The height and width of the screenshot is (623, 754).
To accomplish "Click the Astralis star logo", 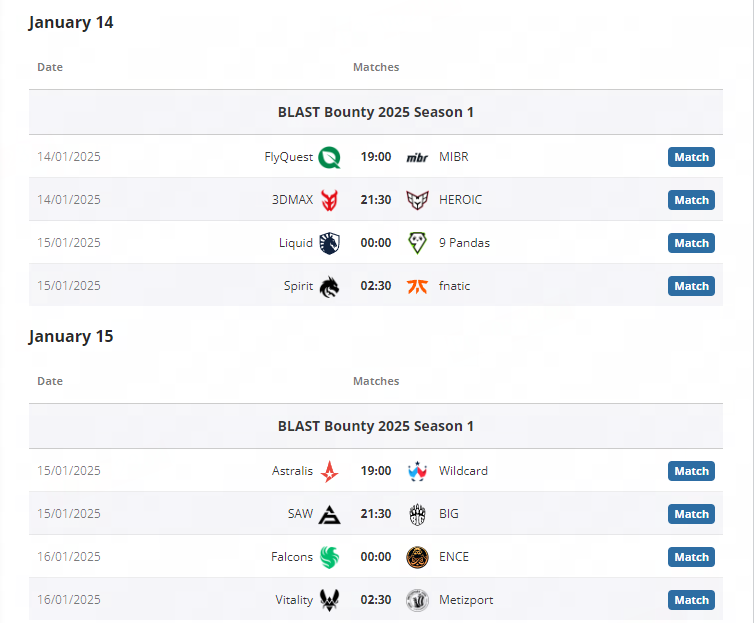I will (x=329, y=471).
